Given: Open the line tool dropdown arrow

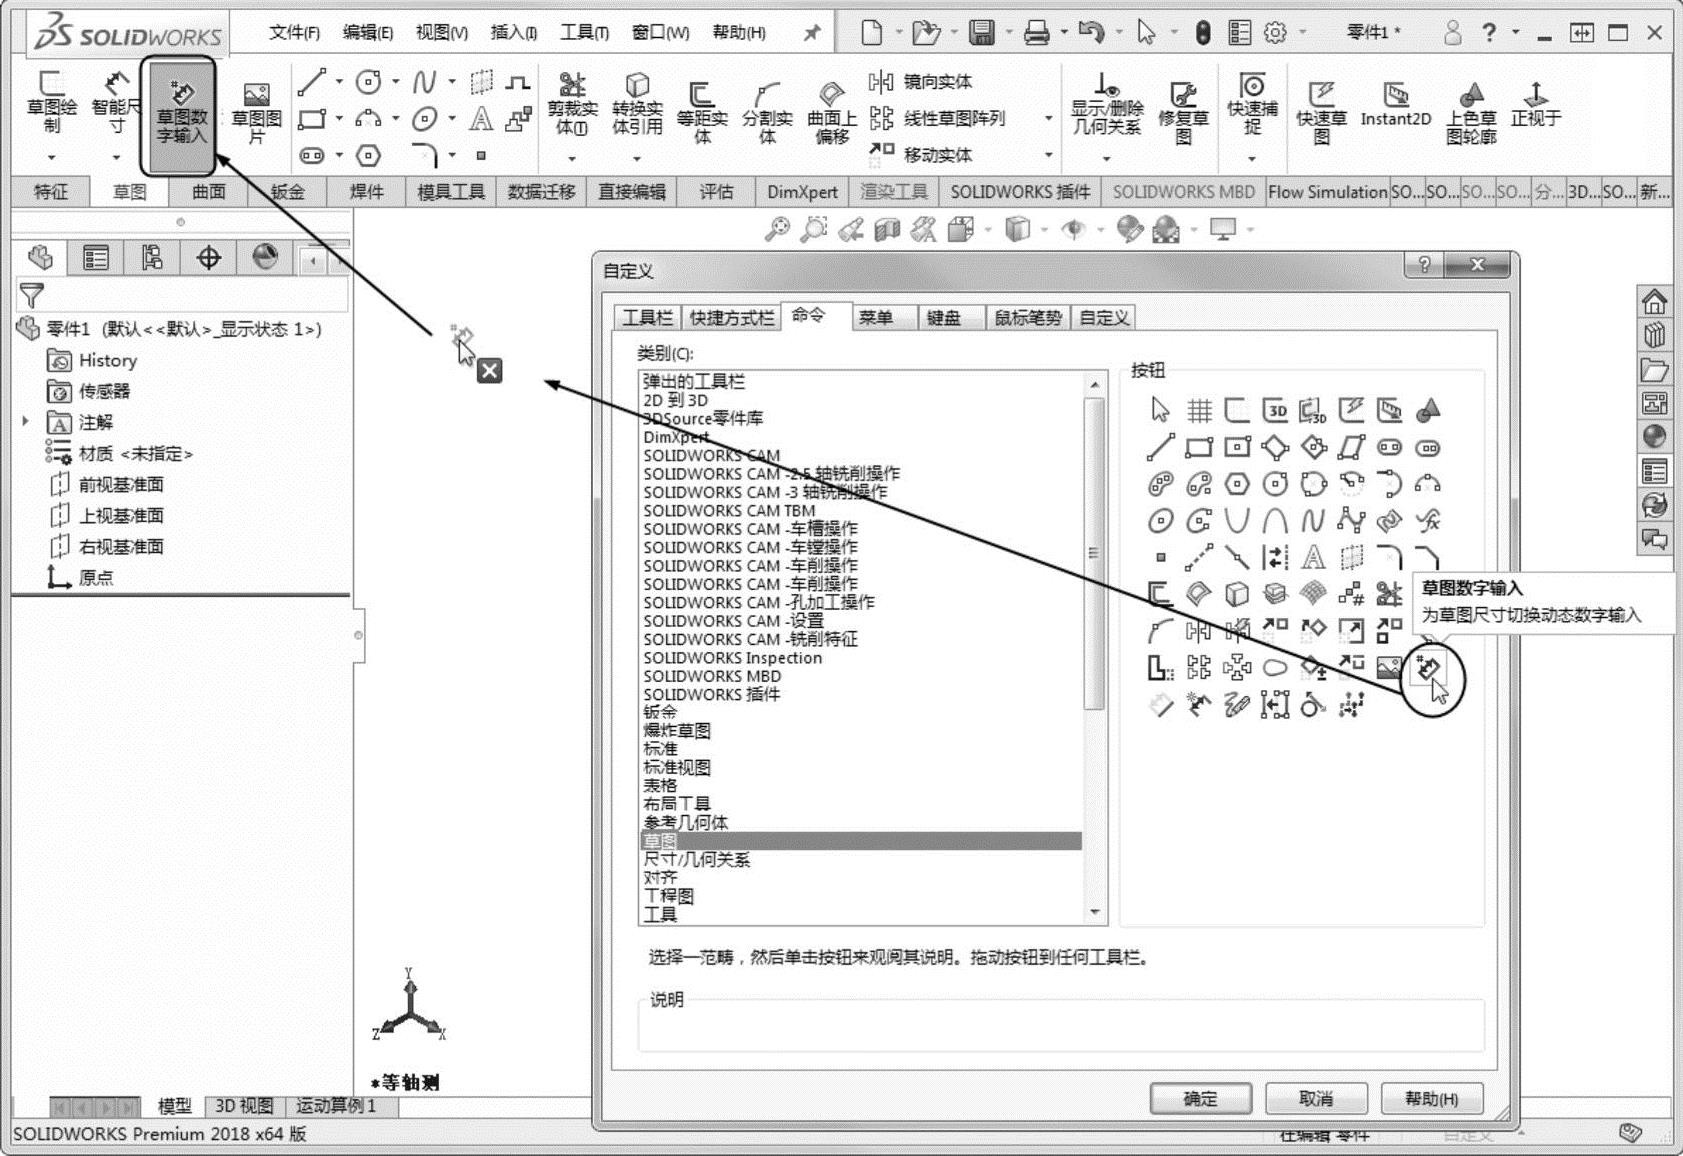Looking at the screenshot, I should 339,82.
